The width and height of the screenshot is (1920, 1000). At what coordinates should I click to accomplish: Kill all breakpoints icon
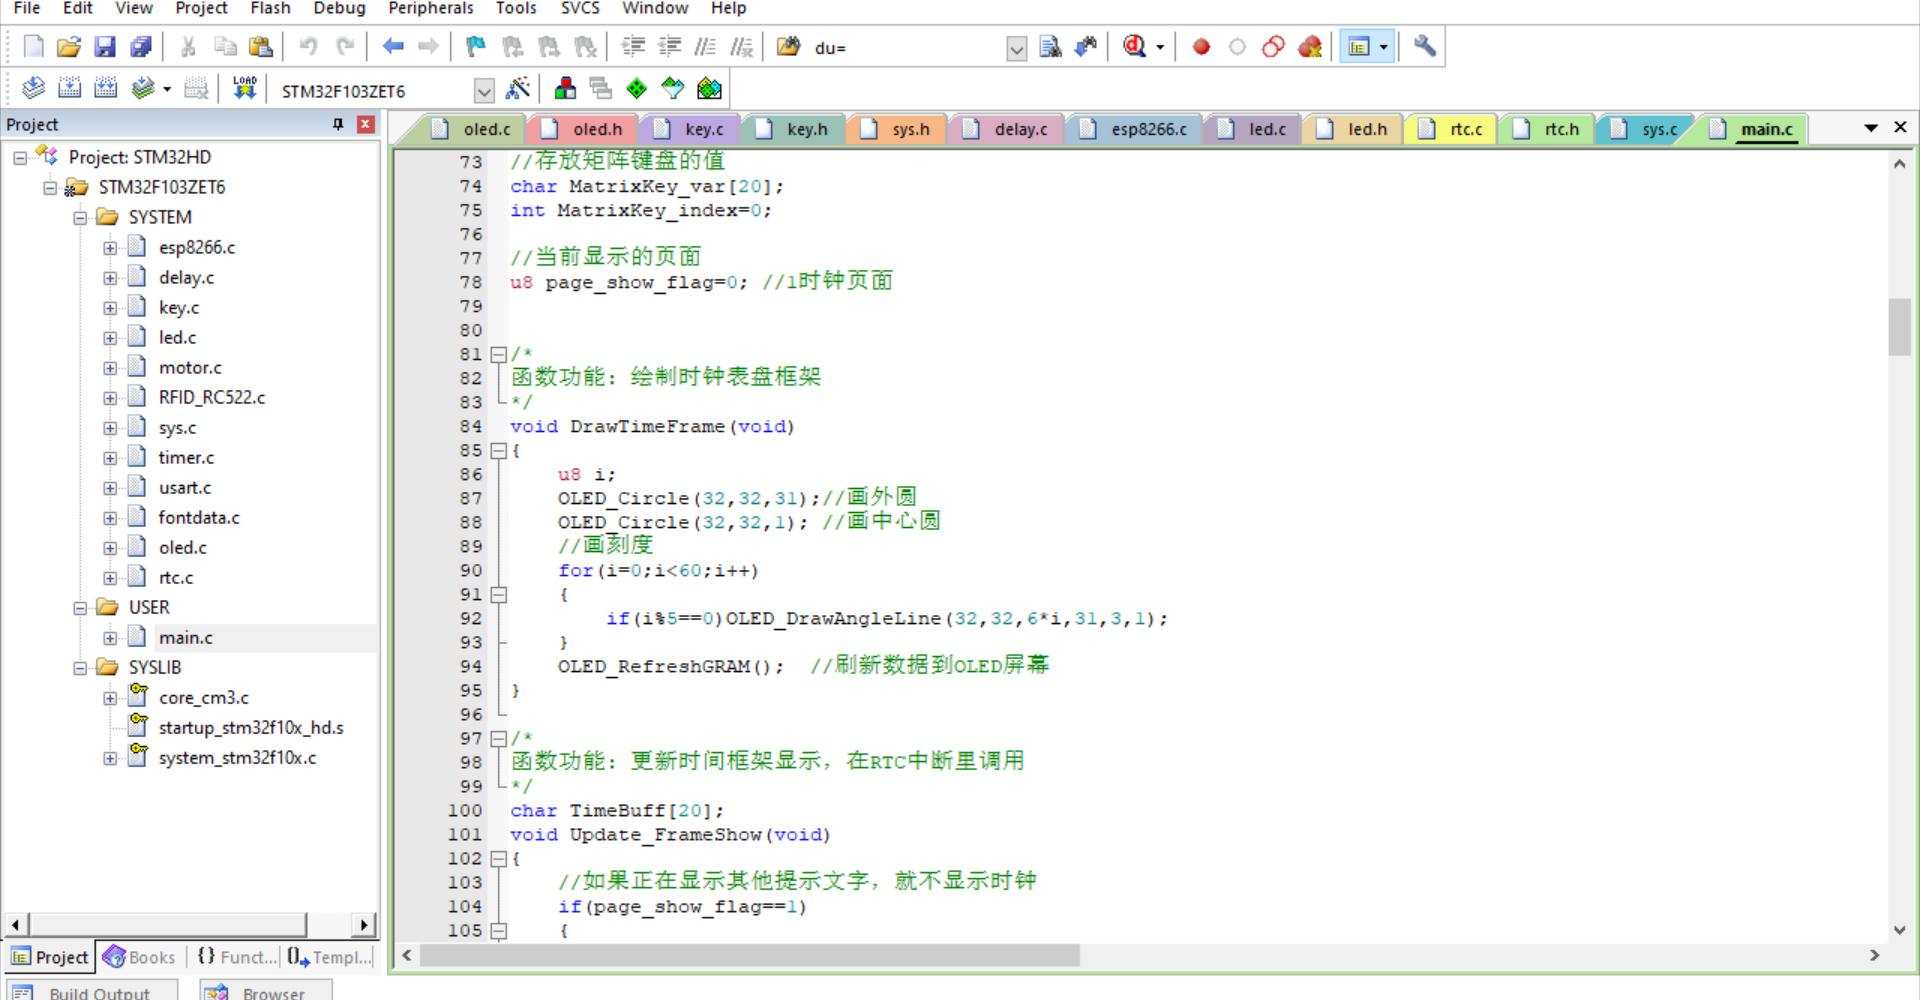click(x=1310, y=47)
